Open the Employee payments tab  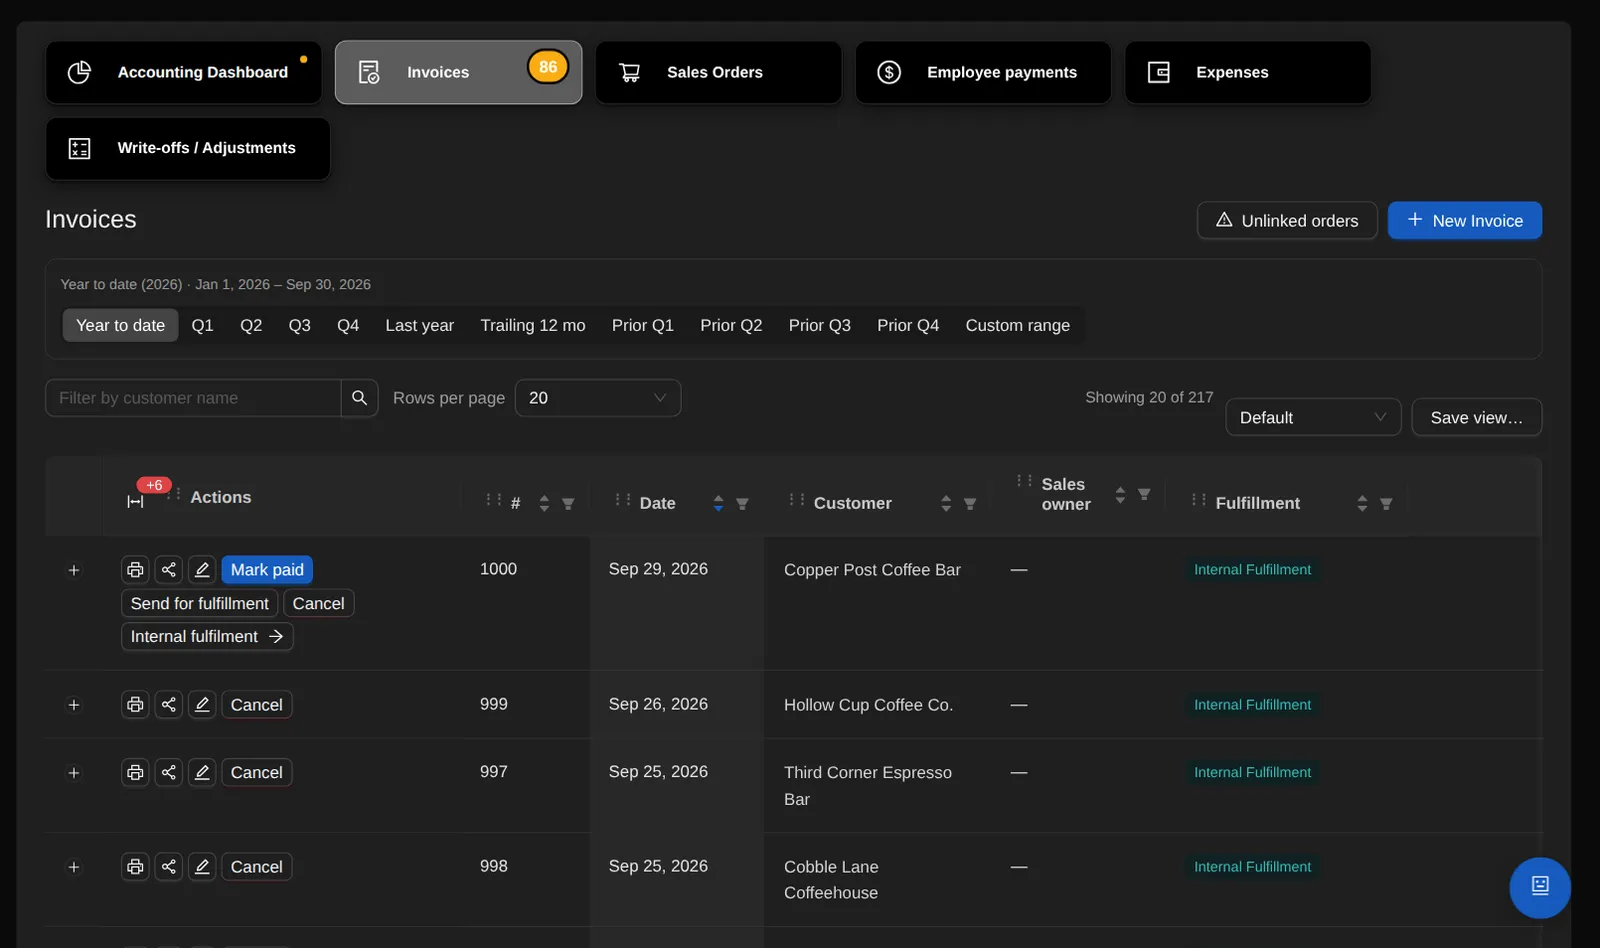coord(983,72)
